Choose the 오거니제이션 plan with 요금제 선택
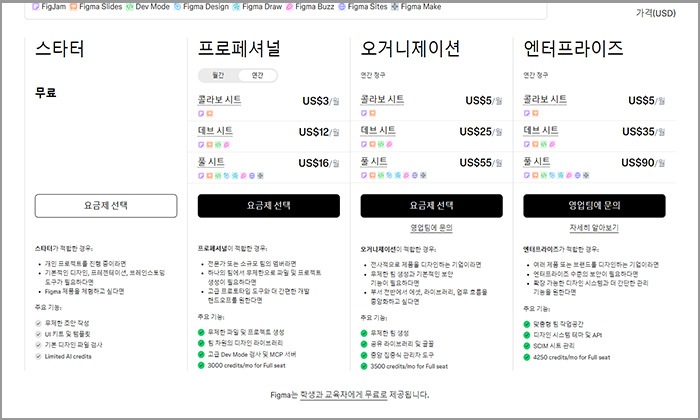The height and width of the screenshot is (420, 700). tap(432, 206)
